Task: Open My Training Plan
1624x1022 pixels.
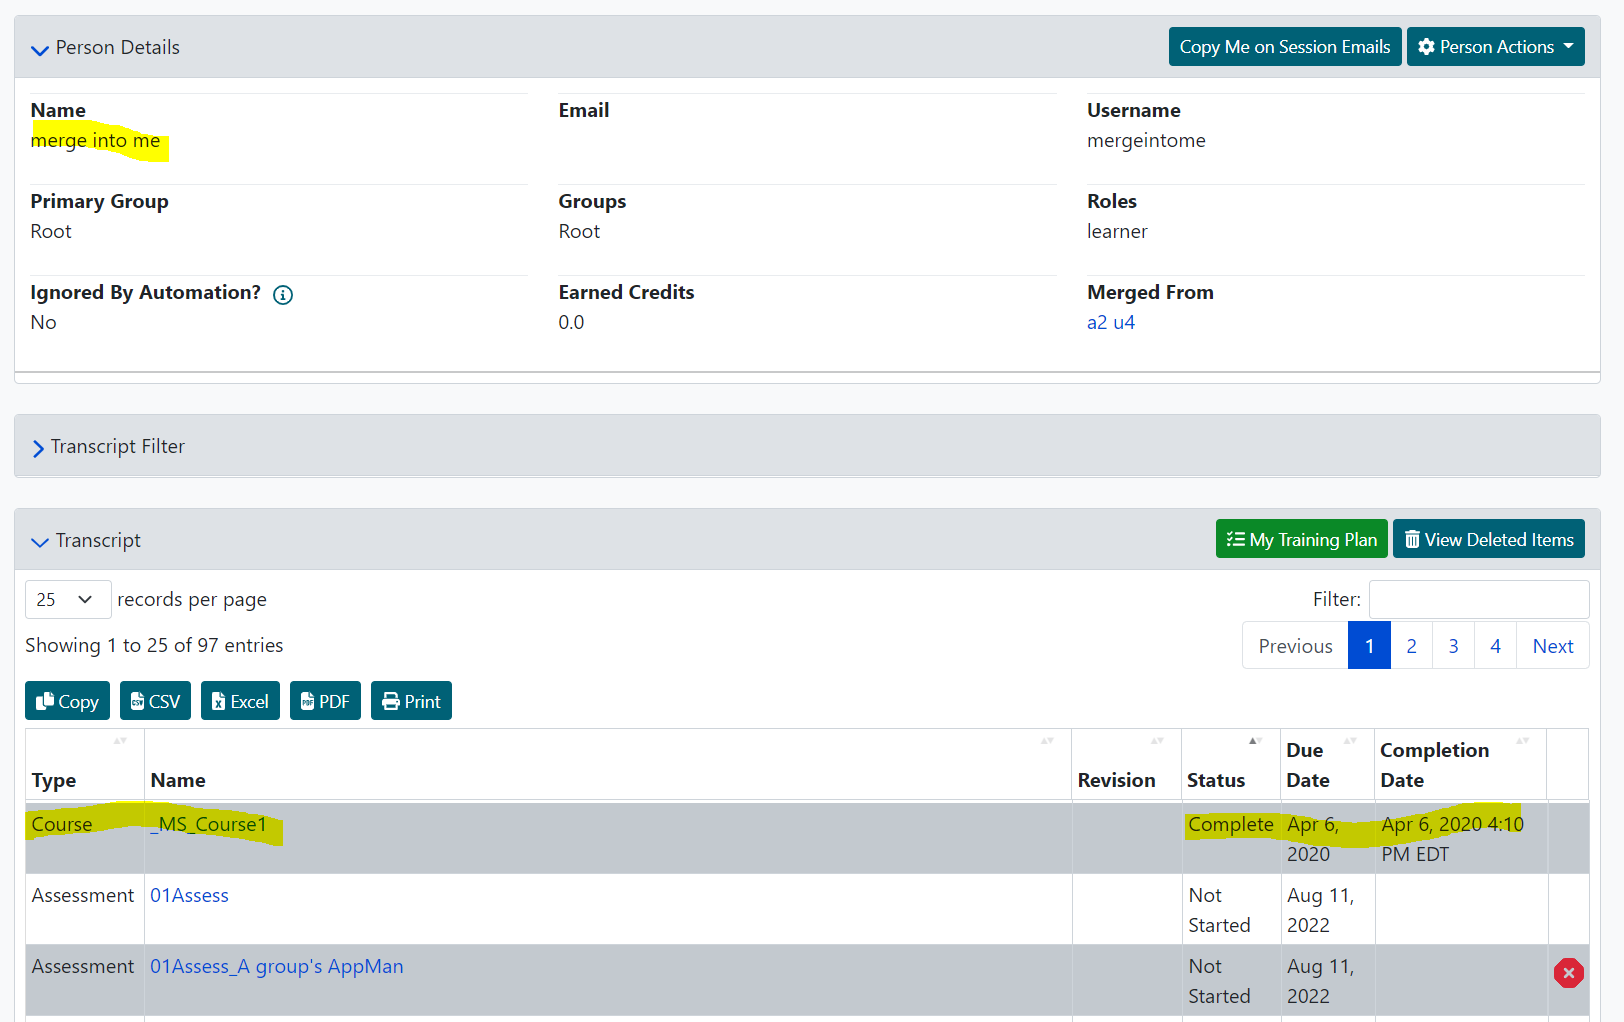Action: [1301, 539]
